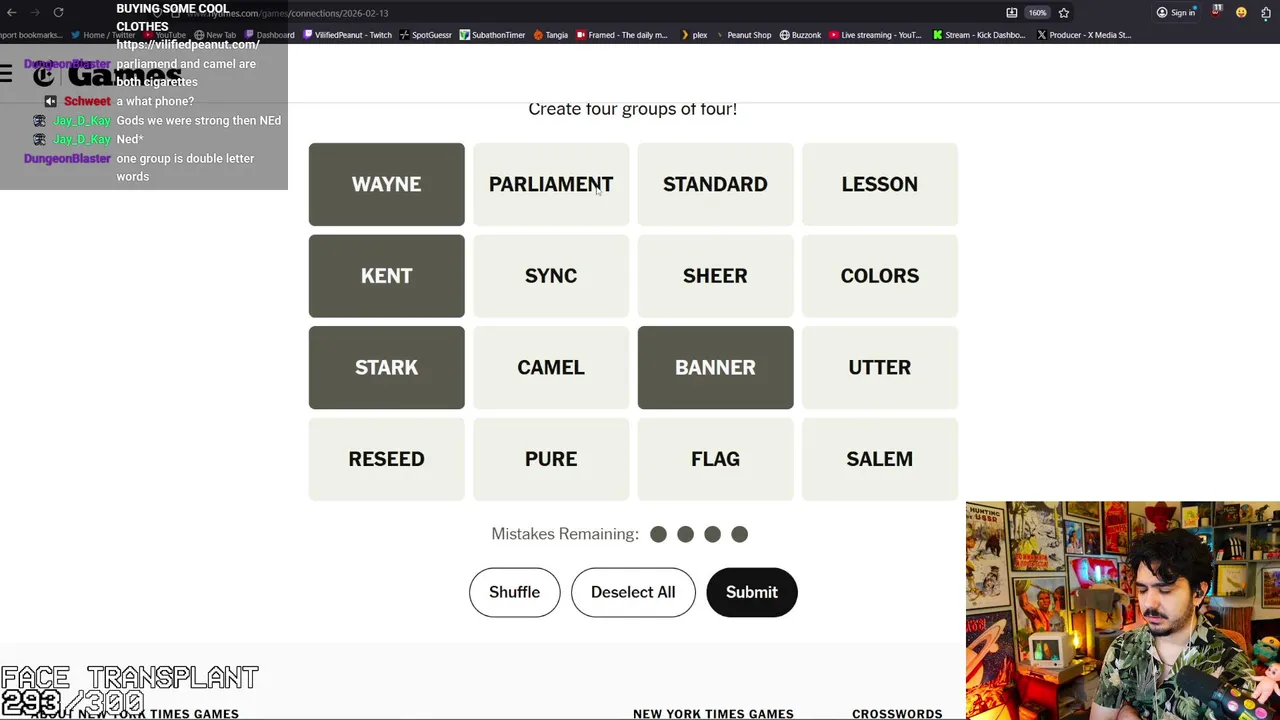
Task: Select the PARLIAMENT tile
Action: point(551,184)
